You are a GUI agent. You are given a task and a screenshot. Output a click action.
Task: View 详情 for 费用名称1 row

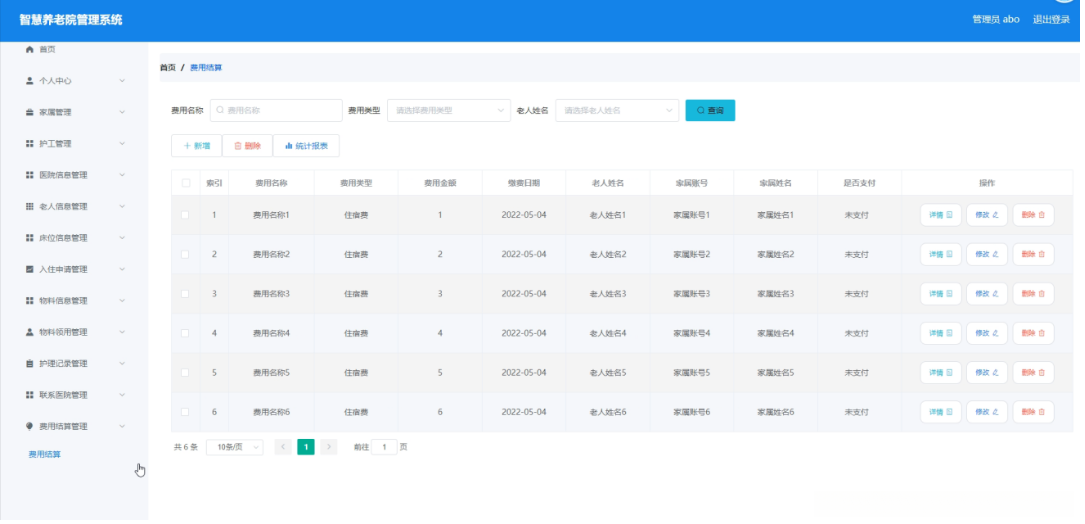pos(940,215)
